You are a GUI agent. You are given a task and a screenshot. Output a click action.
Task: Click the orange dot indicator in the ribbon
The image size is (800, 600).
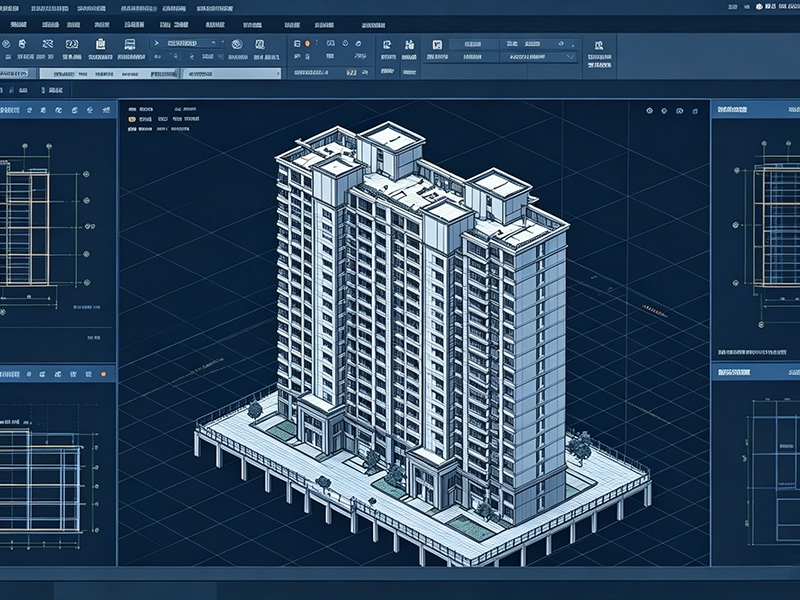(x=307, y=44)
